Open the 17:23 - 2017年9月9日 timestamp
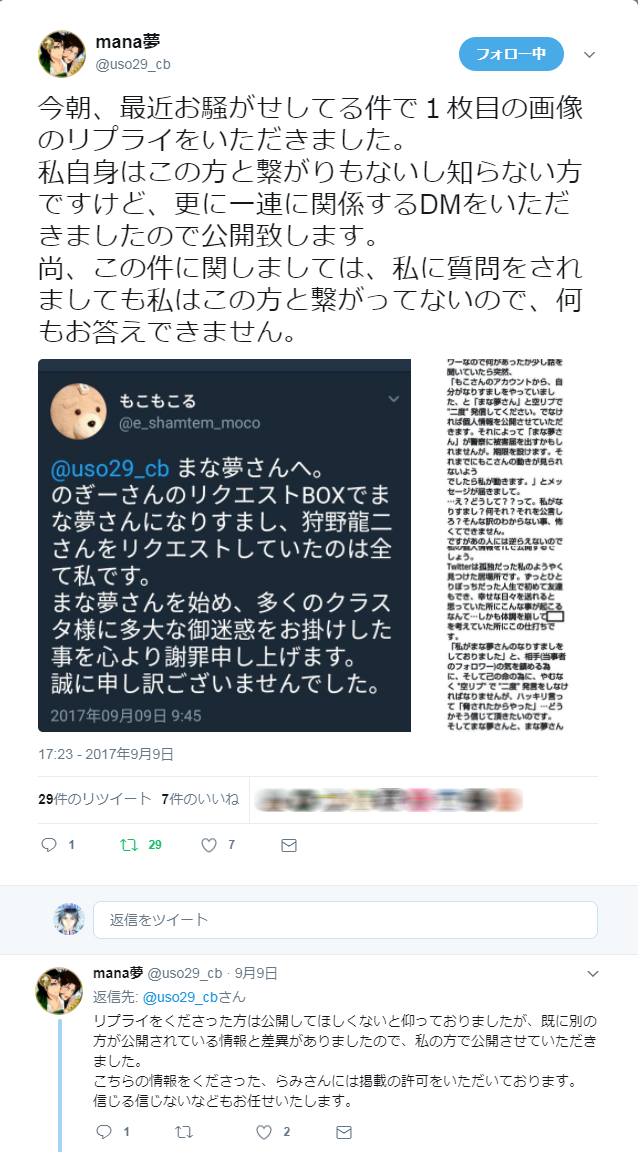Viewport: 638px width, 1152px height. coord(106,754)
